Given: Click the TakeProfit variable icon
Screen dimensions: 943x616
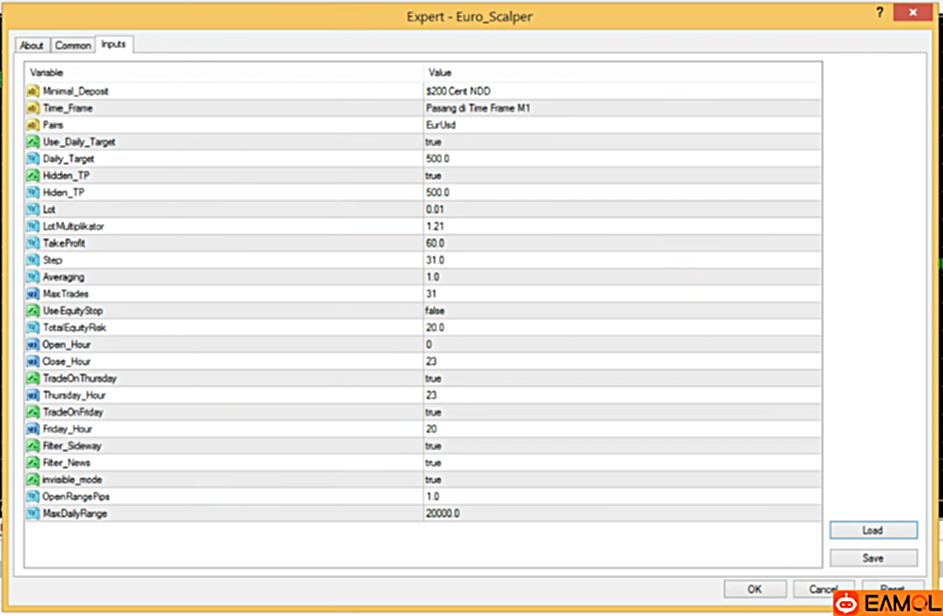Looking at the screenshot, I should [x=32, y=243].
